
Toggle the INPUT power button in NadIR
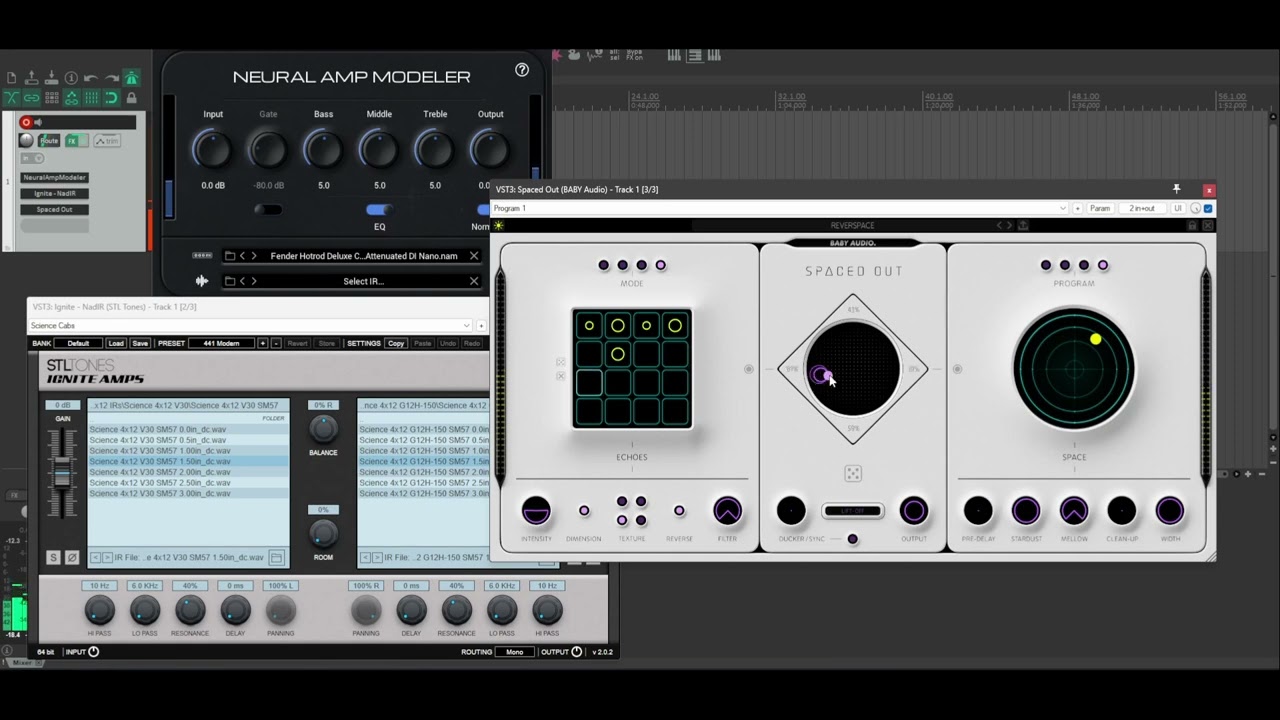pyautogui.click(x=94, y=652)
